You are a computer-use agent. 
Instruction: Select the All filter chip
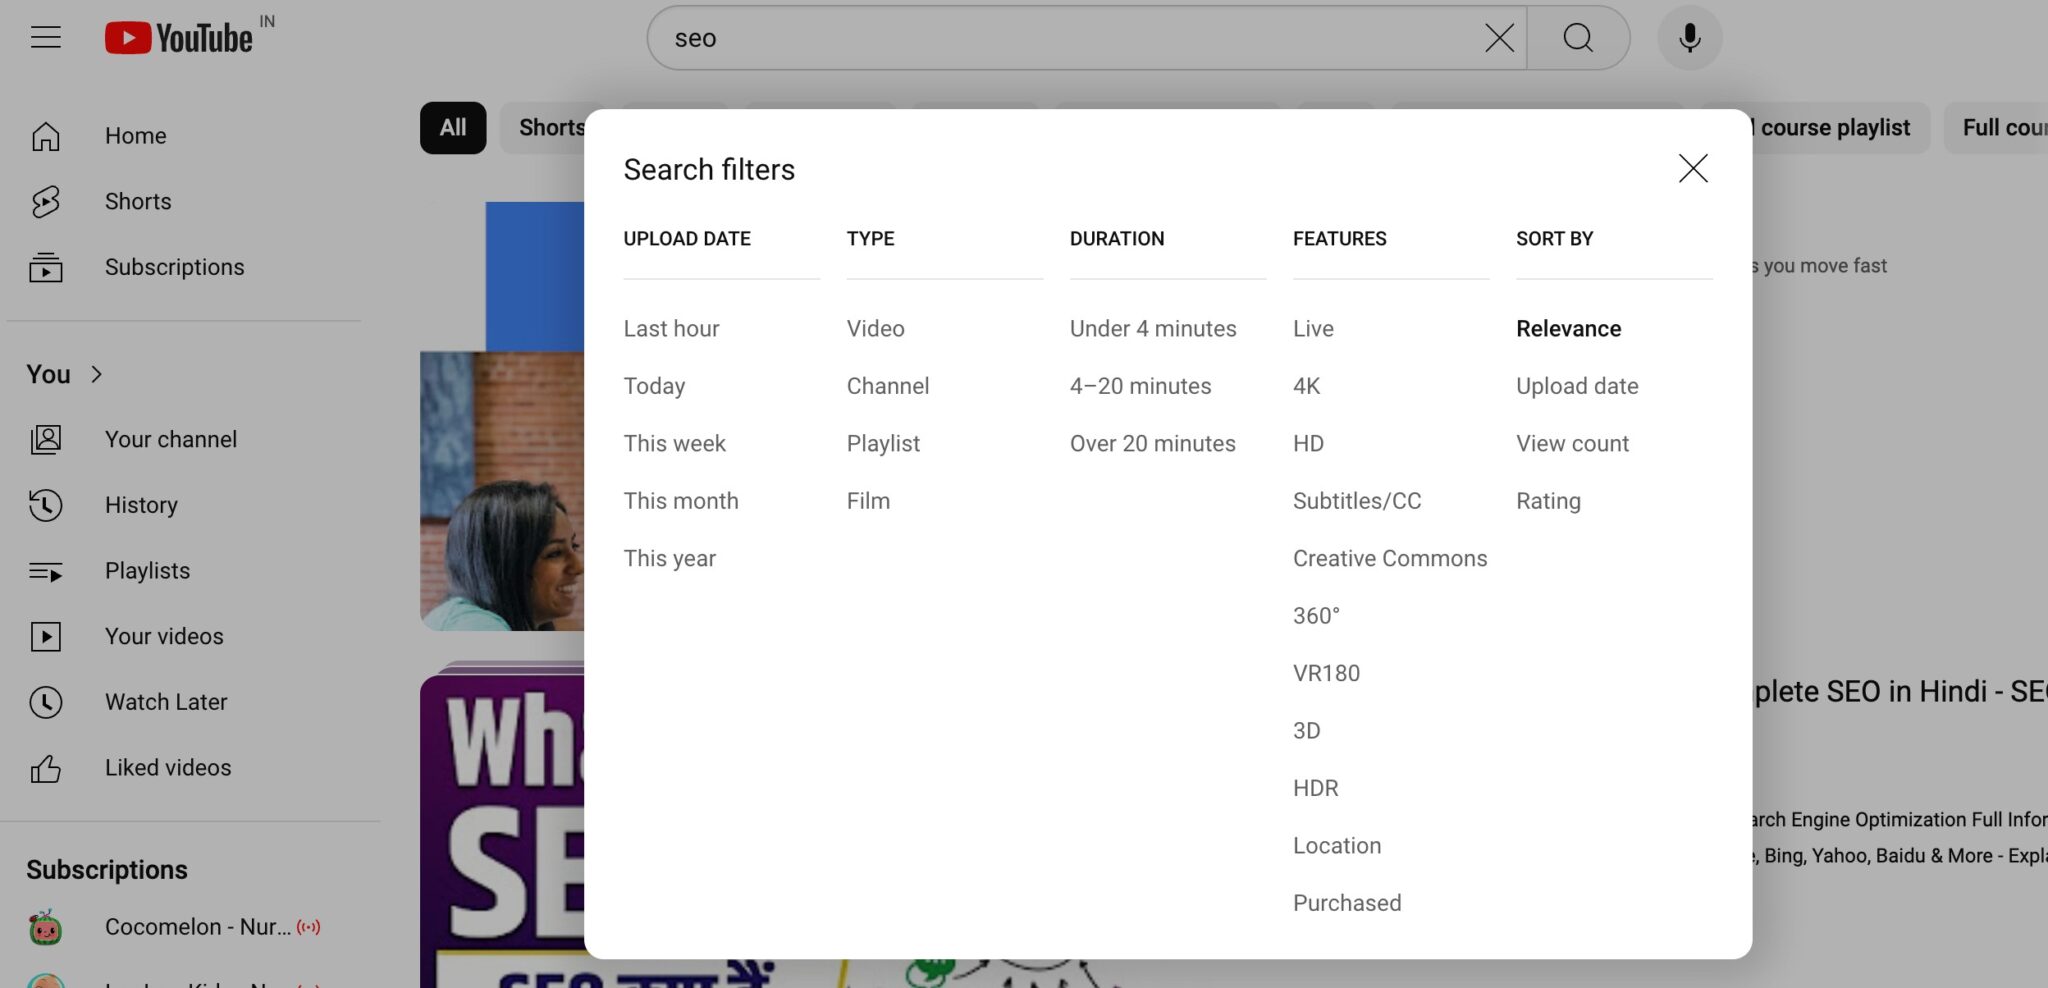452,128
